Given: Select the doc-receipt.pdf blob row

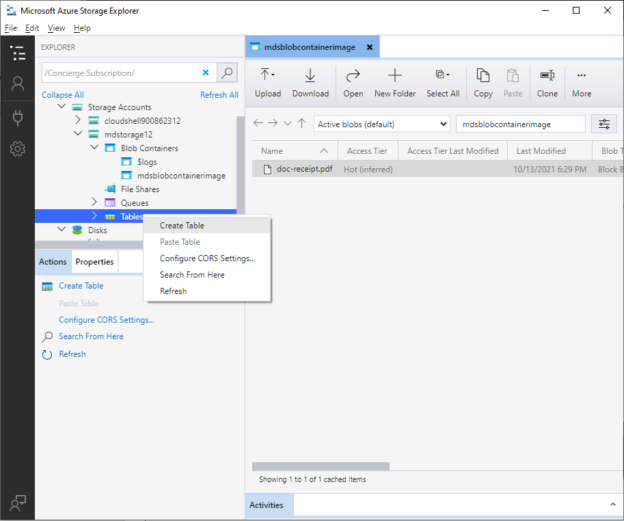Looking at the screenshot, I should click(x=438, y=169).
